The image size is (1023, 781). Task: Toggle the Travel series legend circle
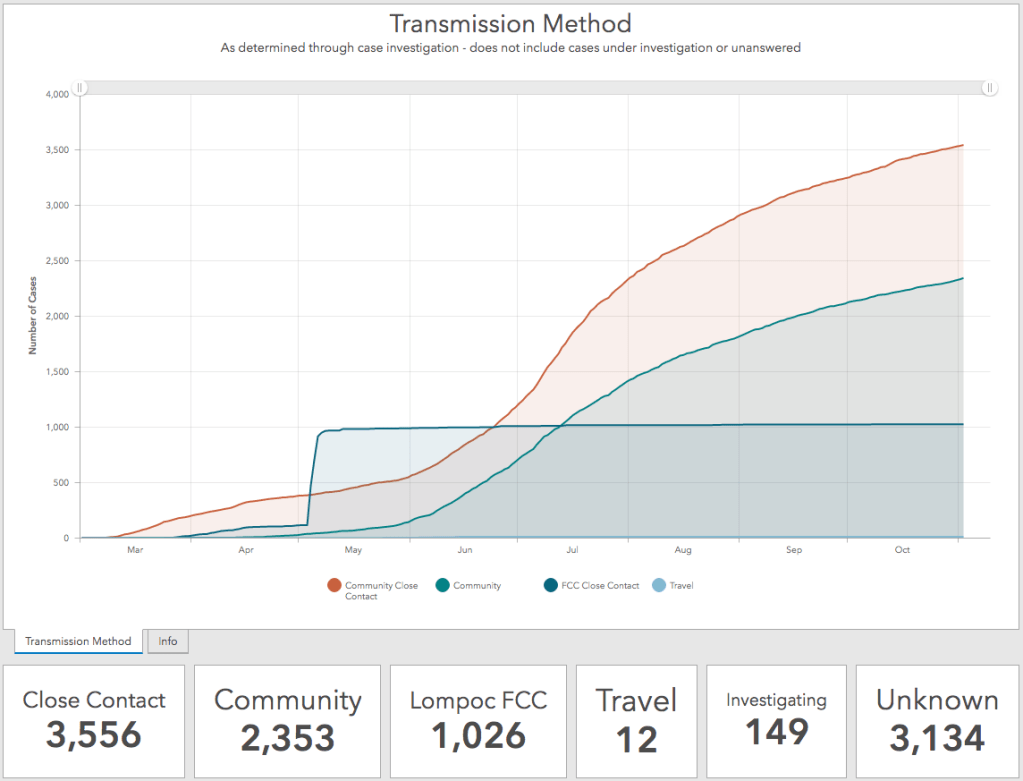point(659,585)
